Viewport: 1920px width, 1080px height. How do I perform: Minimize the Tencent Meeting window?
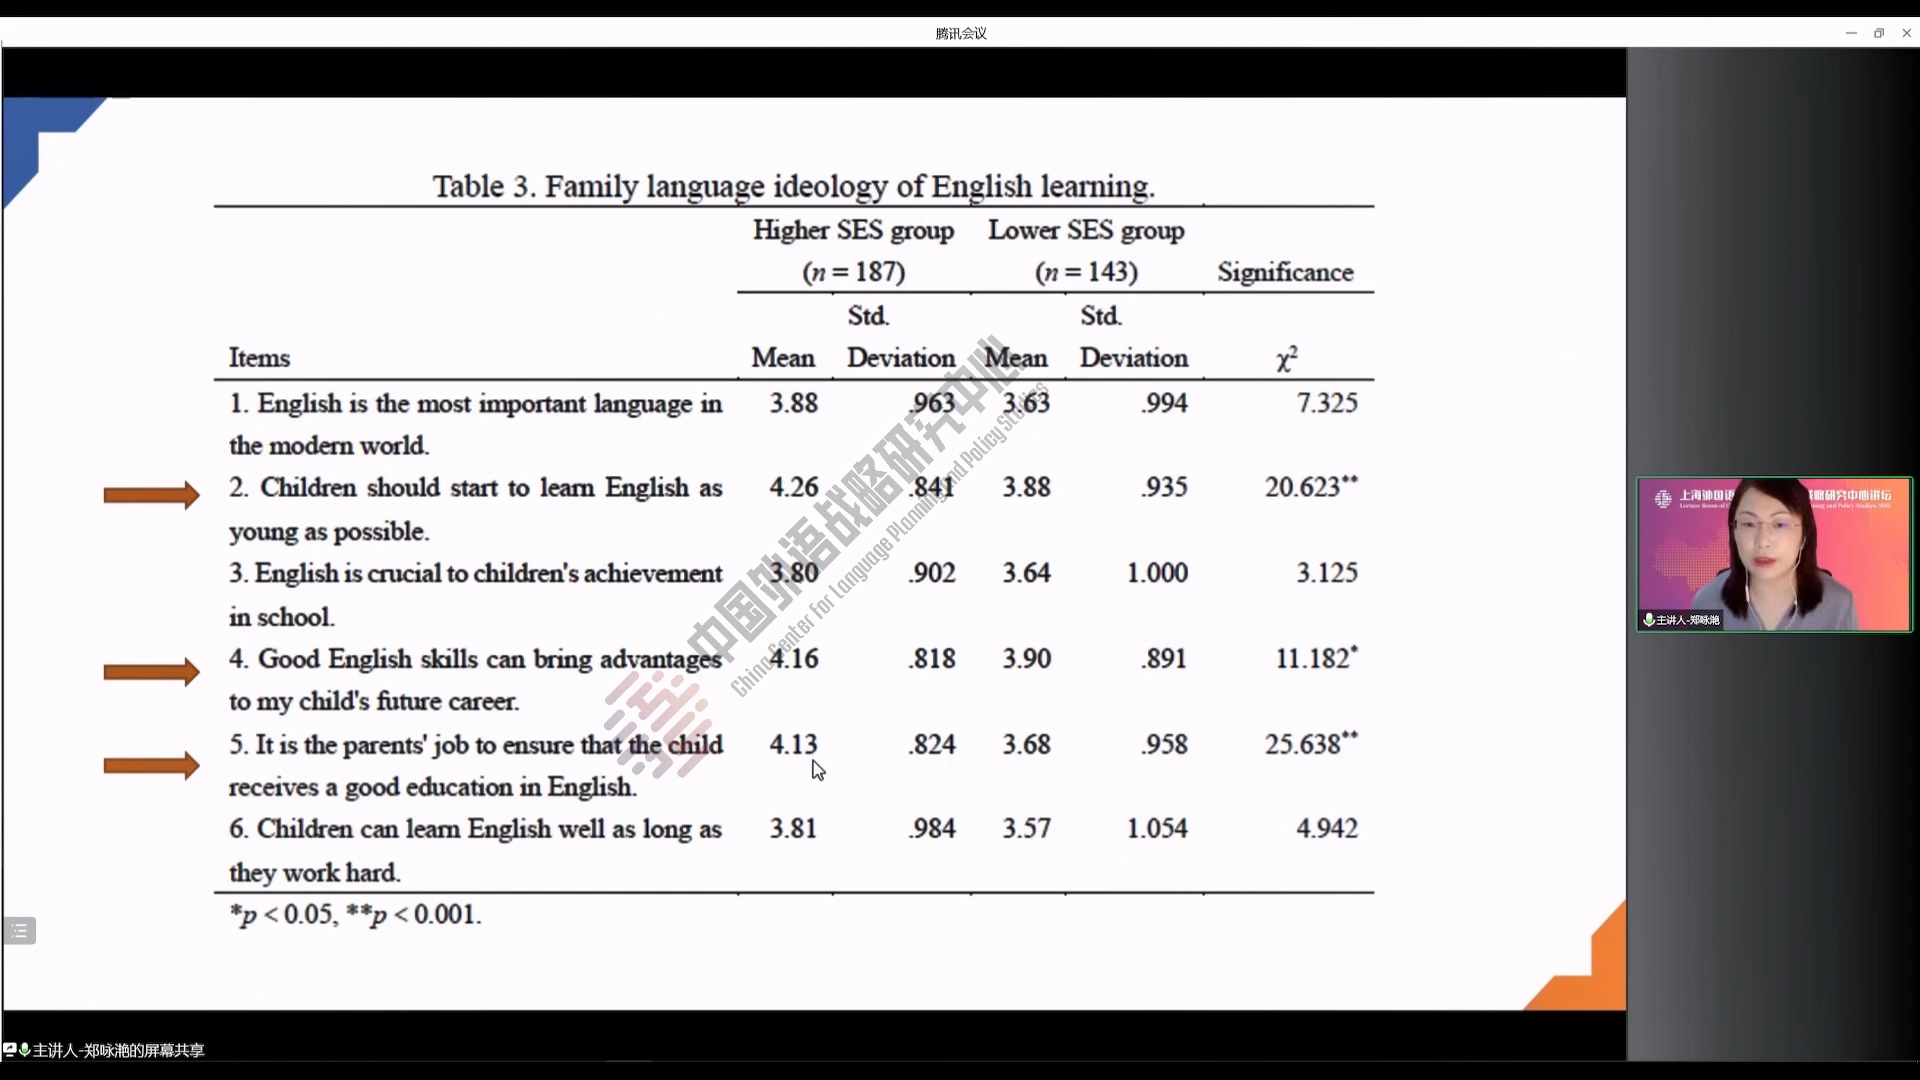(x=1850, y=33)
